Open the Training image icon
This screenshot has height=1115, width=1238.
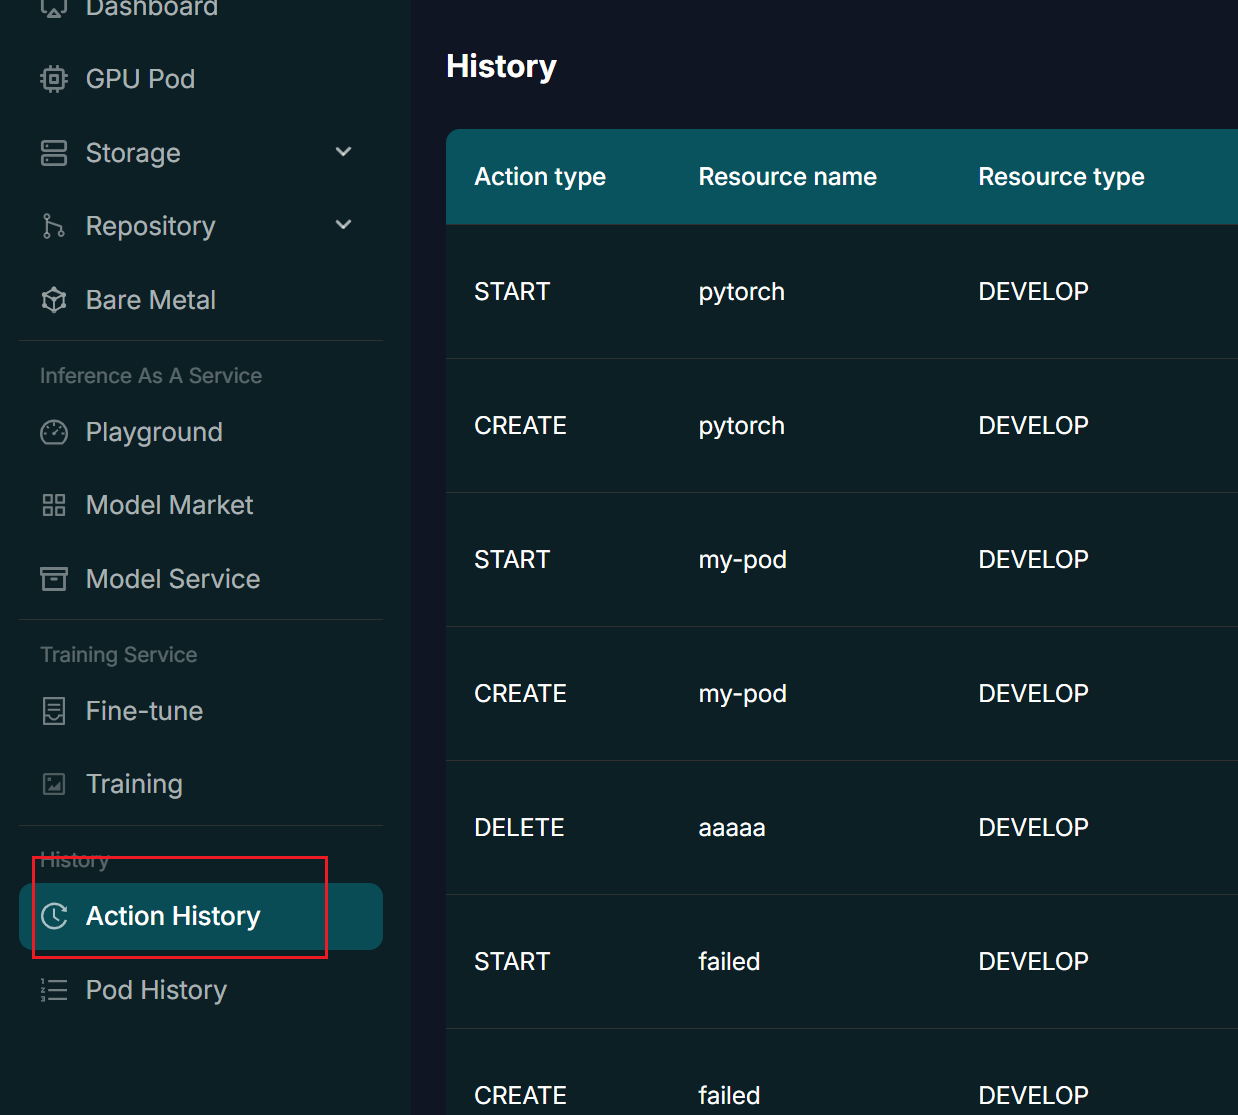(53, 784)
